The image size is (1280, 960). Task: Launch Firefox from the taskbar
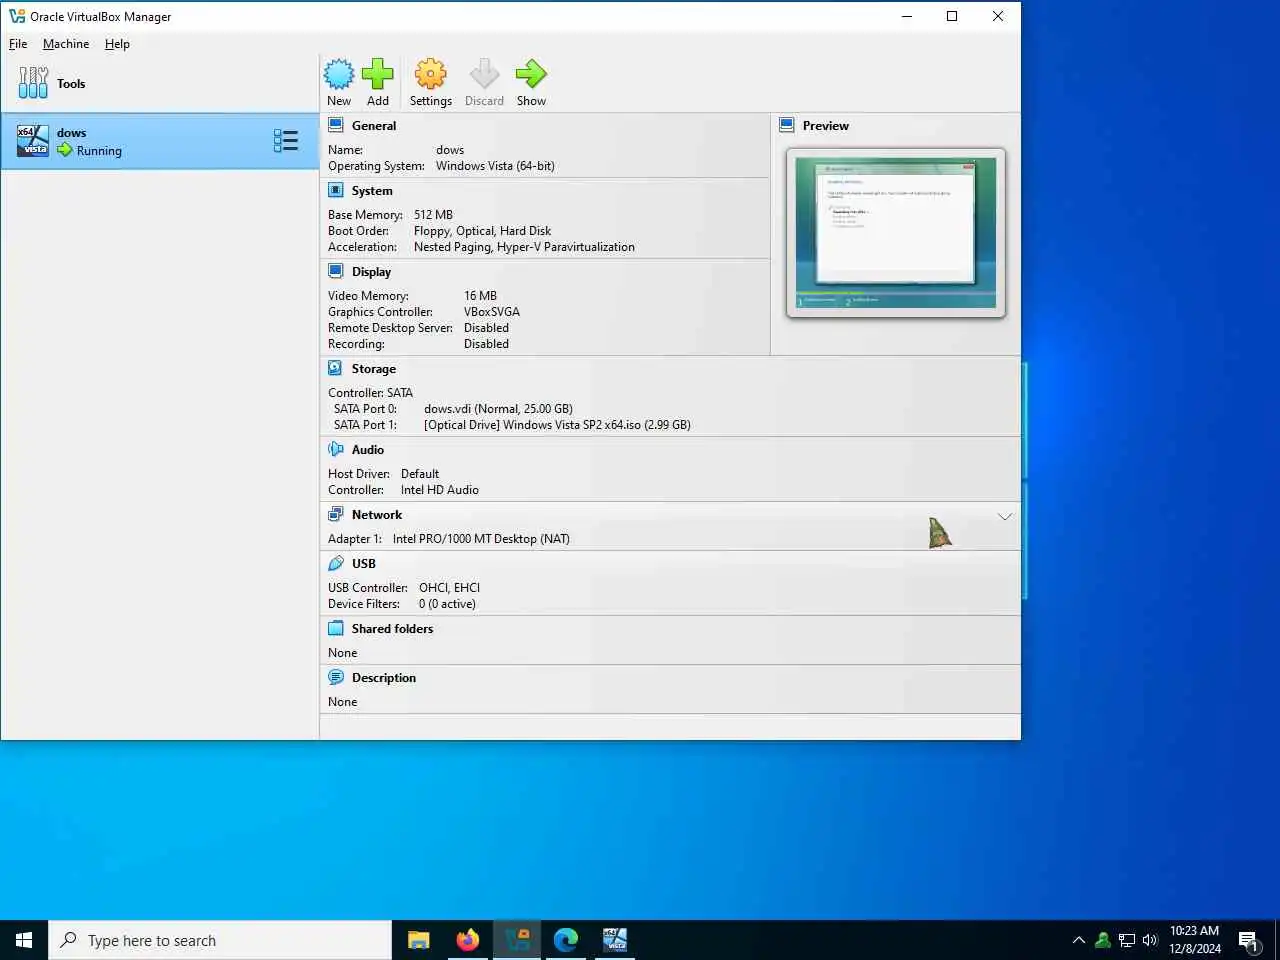tap(468, 940)
